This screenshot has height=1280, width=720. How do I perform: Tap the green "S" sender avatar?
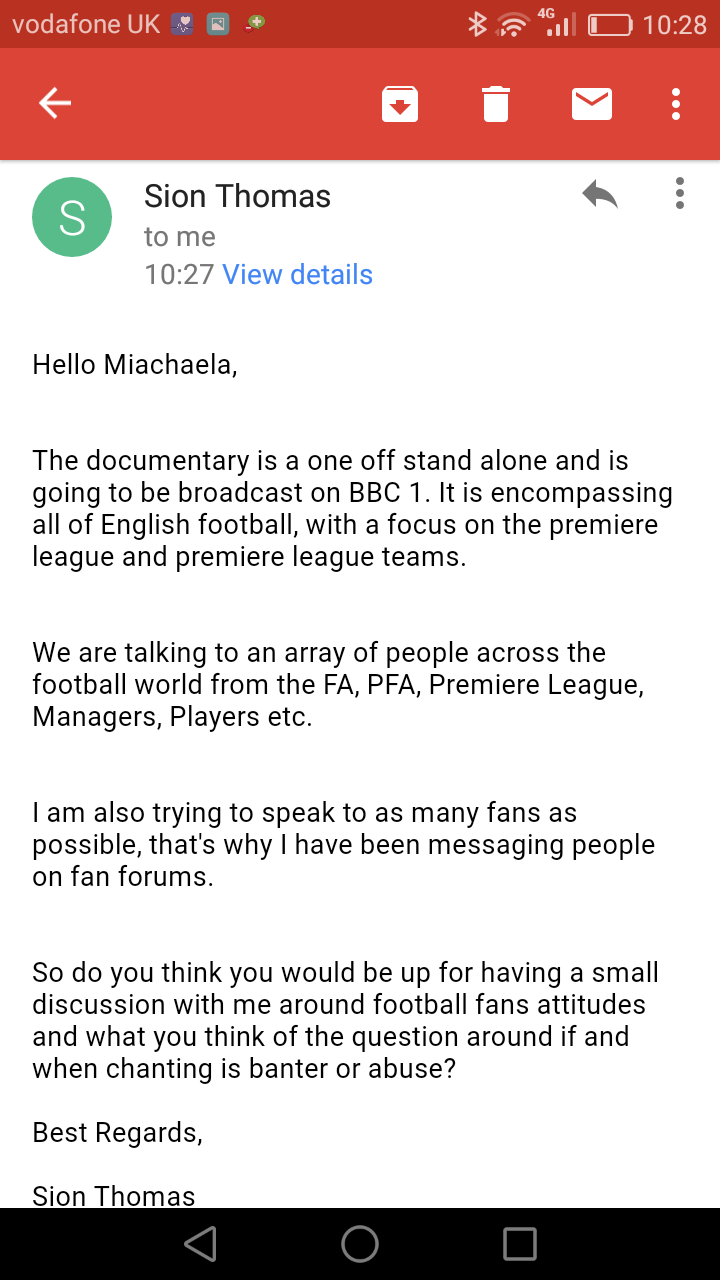click(72, 217)
